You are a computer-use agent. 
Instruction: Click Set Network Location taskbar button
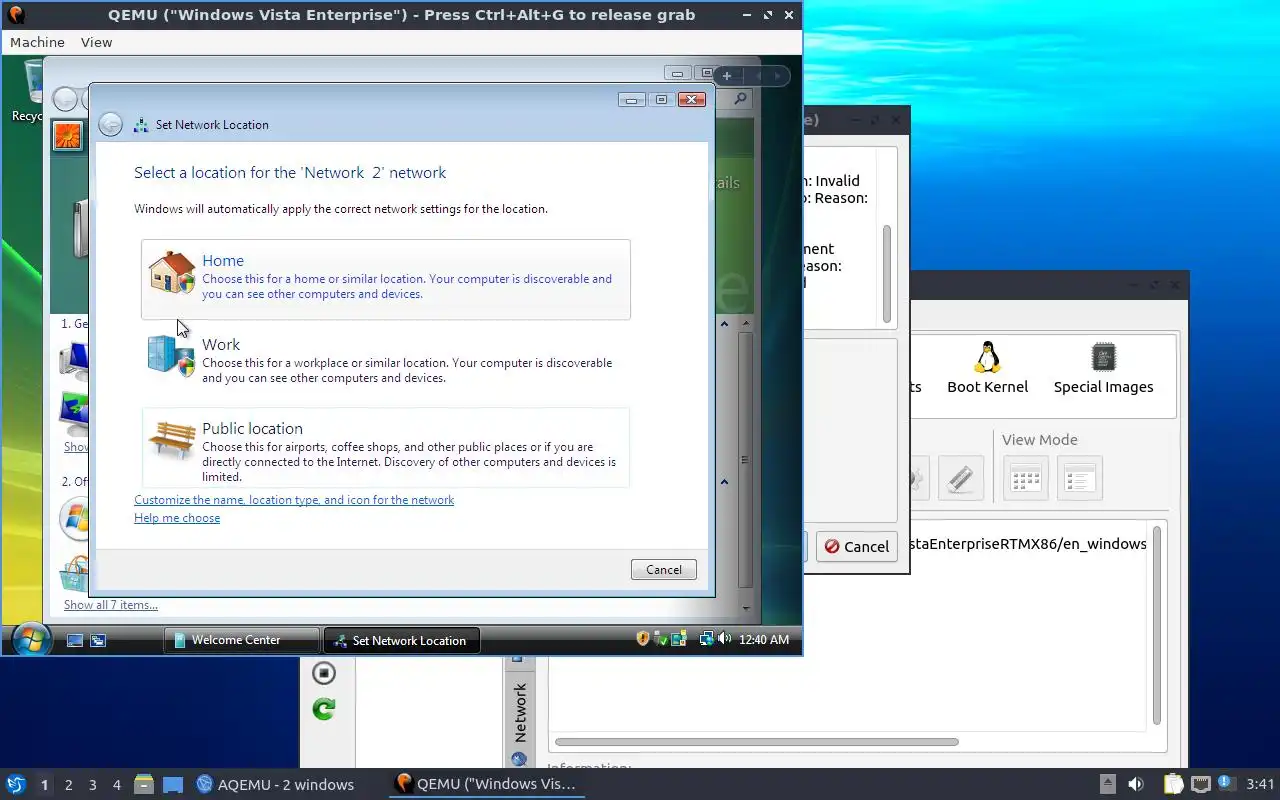[x=402, y=640]
